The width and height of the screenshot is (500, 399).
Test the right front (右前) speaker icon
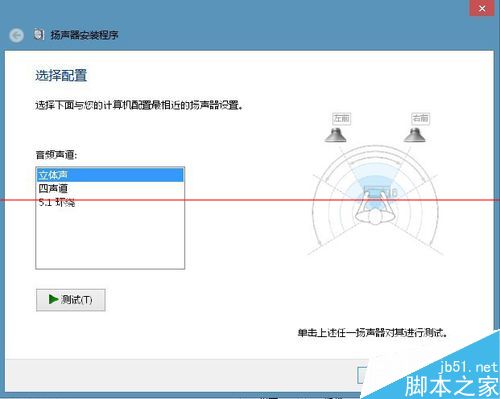point(415,135)
